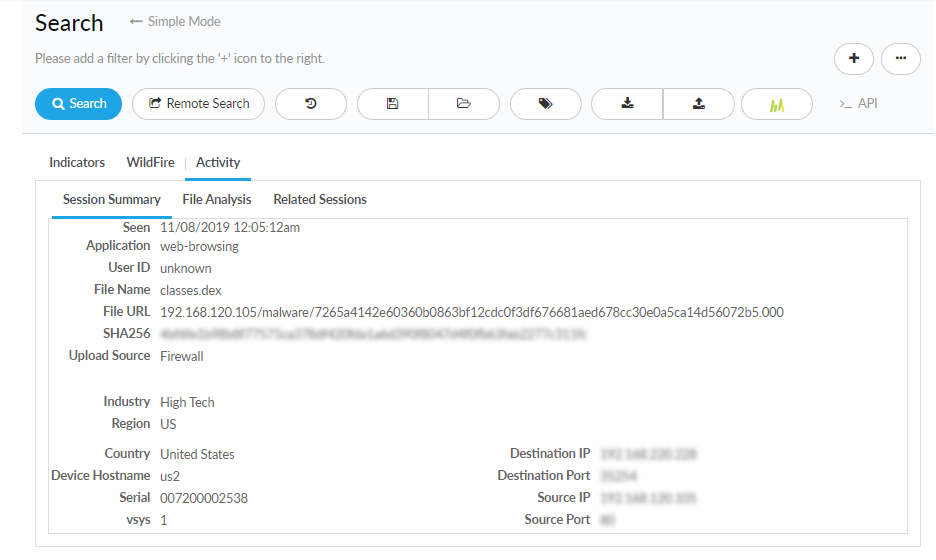936x560 pixels.
Task: Click the plus icon to add a filter
Action: [853, 59]
